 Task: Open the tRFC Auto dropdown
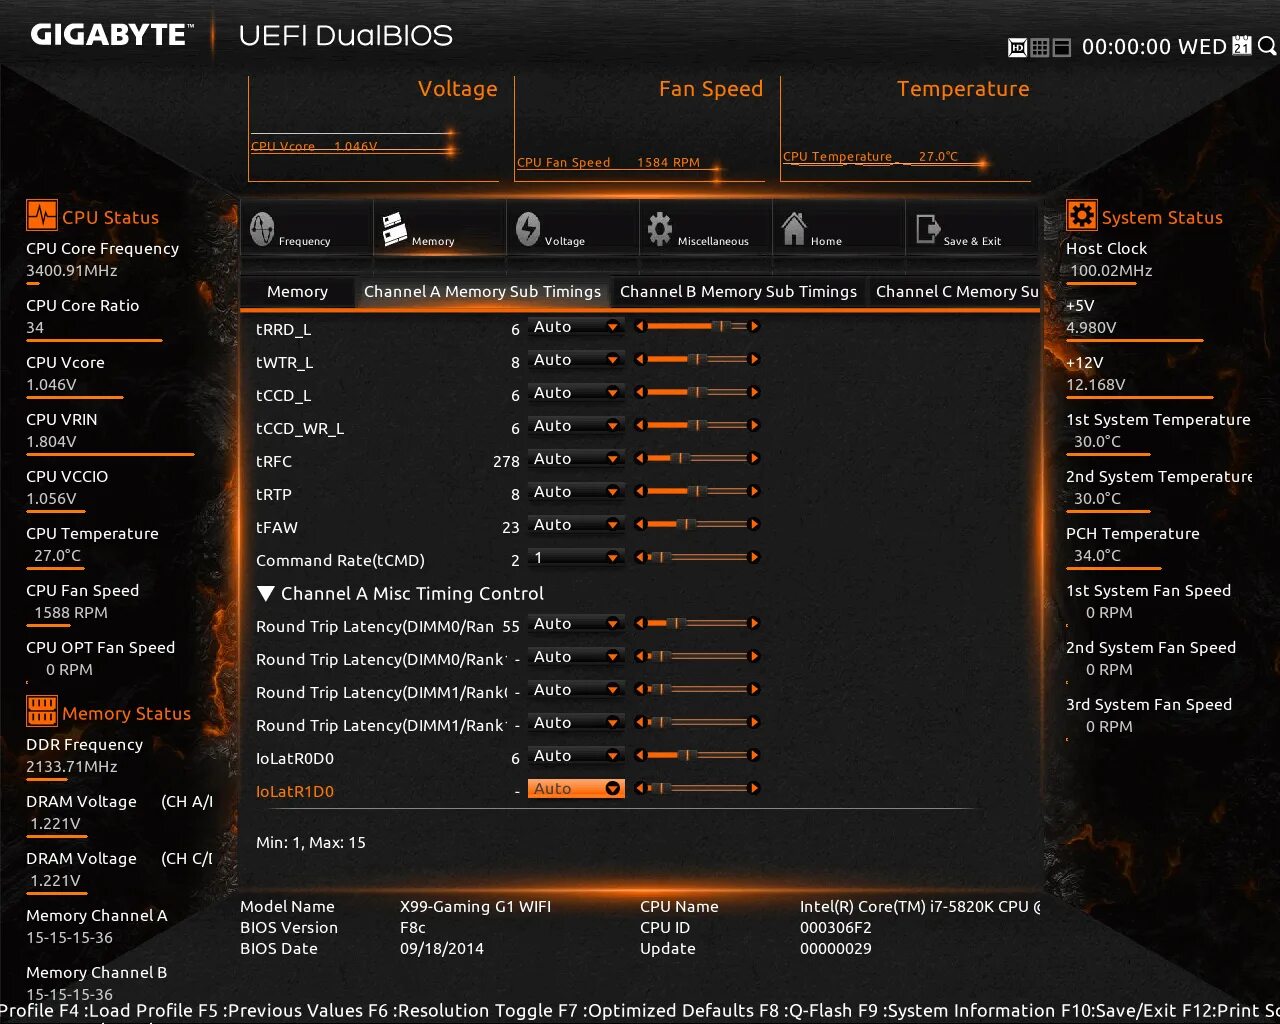[576, 459]
